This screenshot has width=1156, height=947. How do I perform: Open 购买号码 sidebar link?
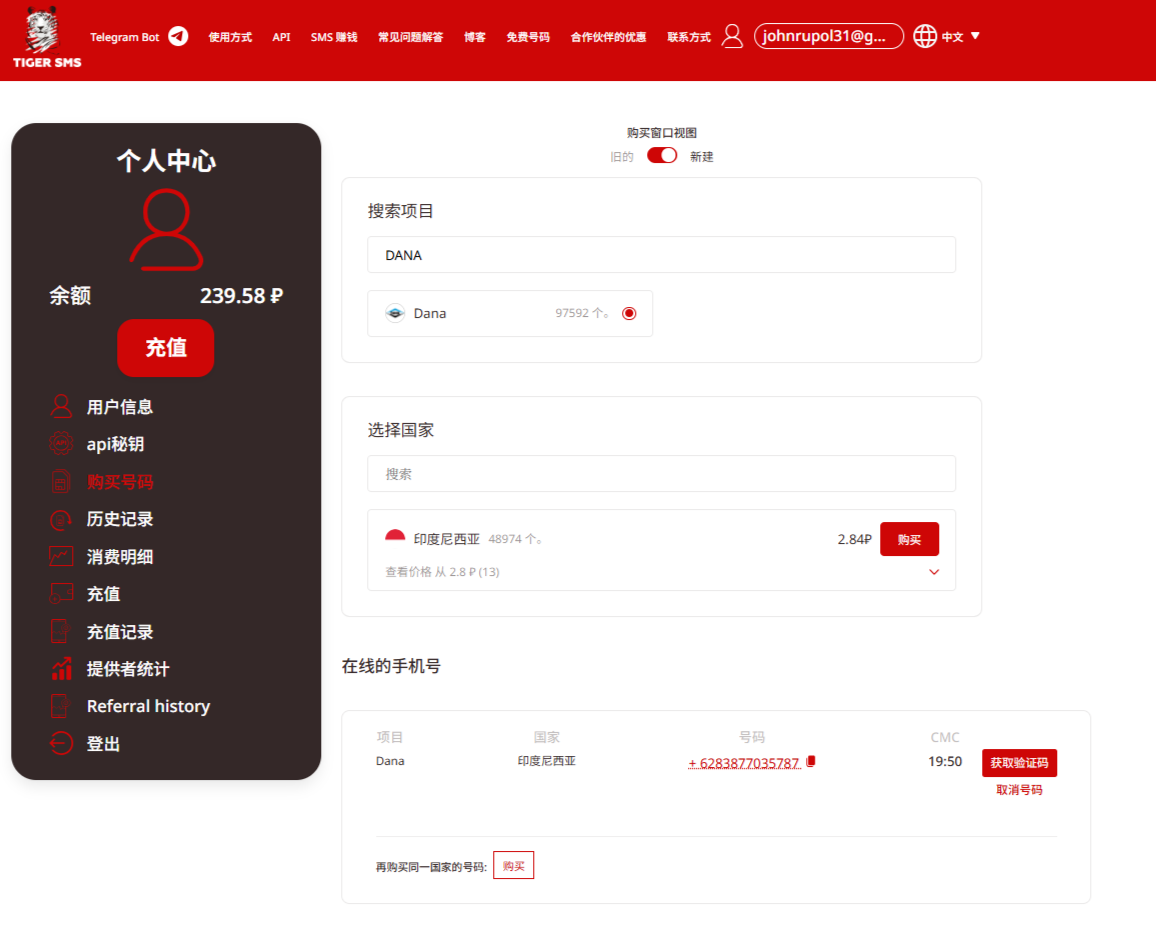tap(119, 482)
